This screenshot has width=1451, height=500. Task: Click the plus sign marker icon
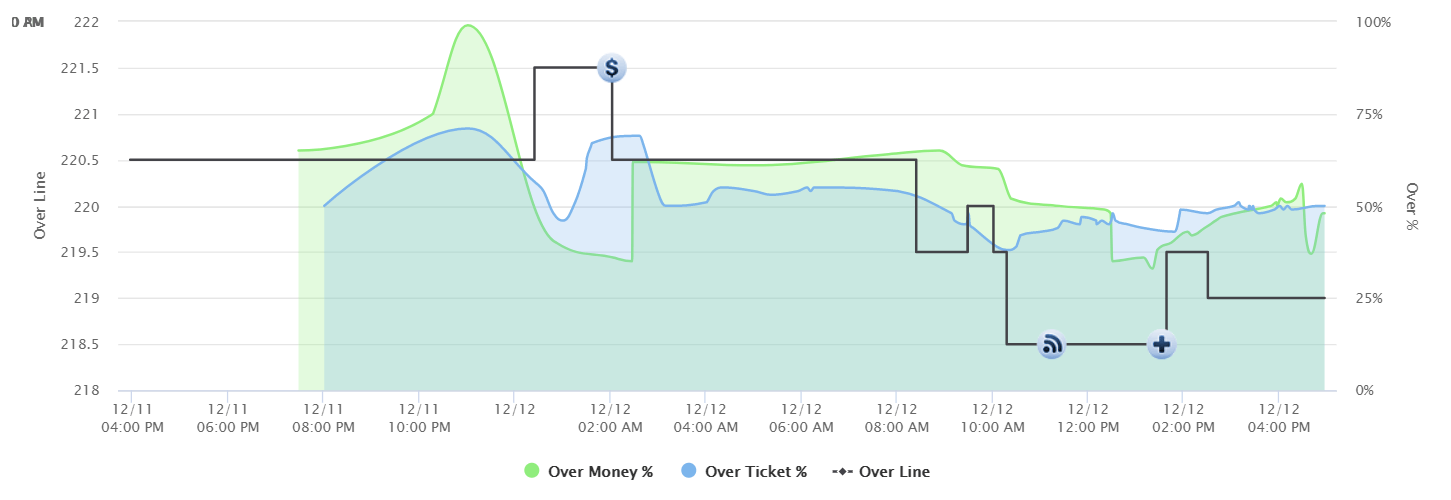pyautogui.click(x=1161, y=345)
